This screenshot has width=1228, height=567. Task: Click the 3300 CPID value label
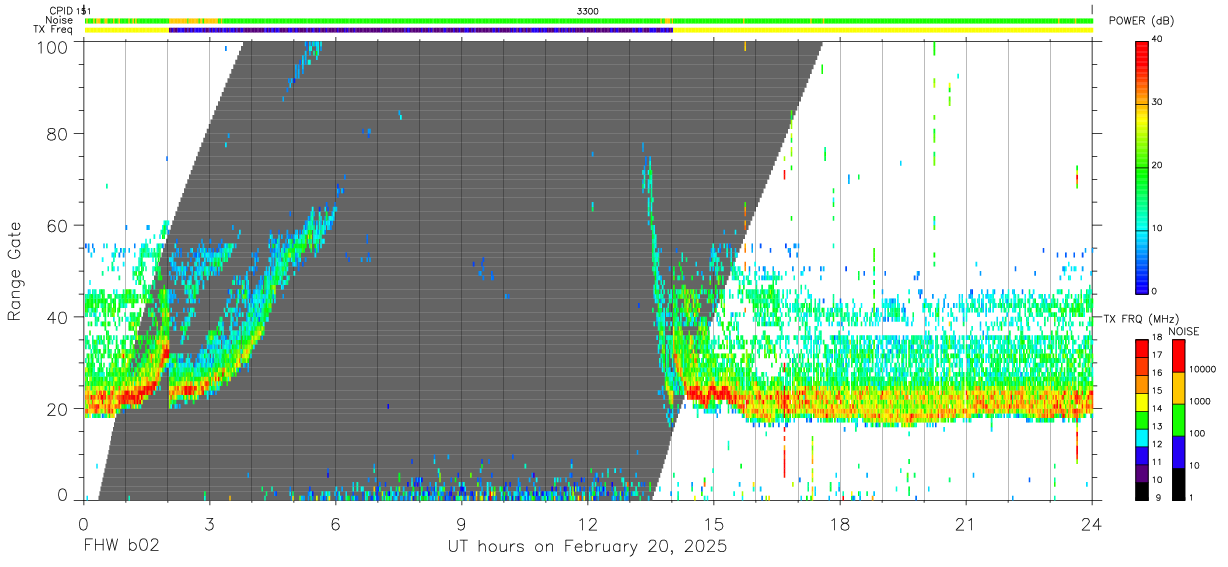[x=588, y=11]
